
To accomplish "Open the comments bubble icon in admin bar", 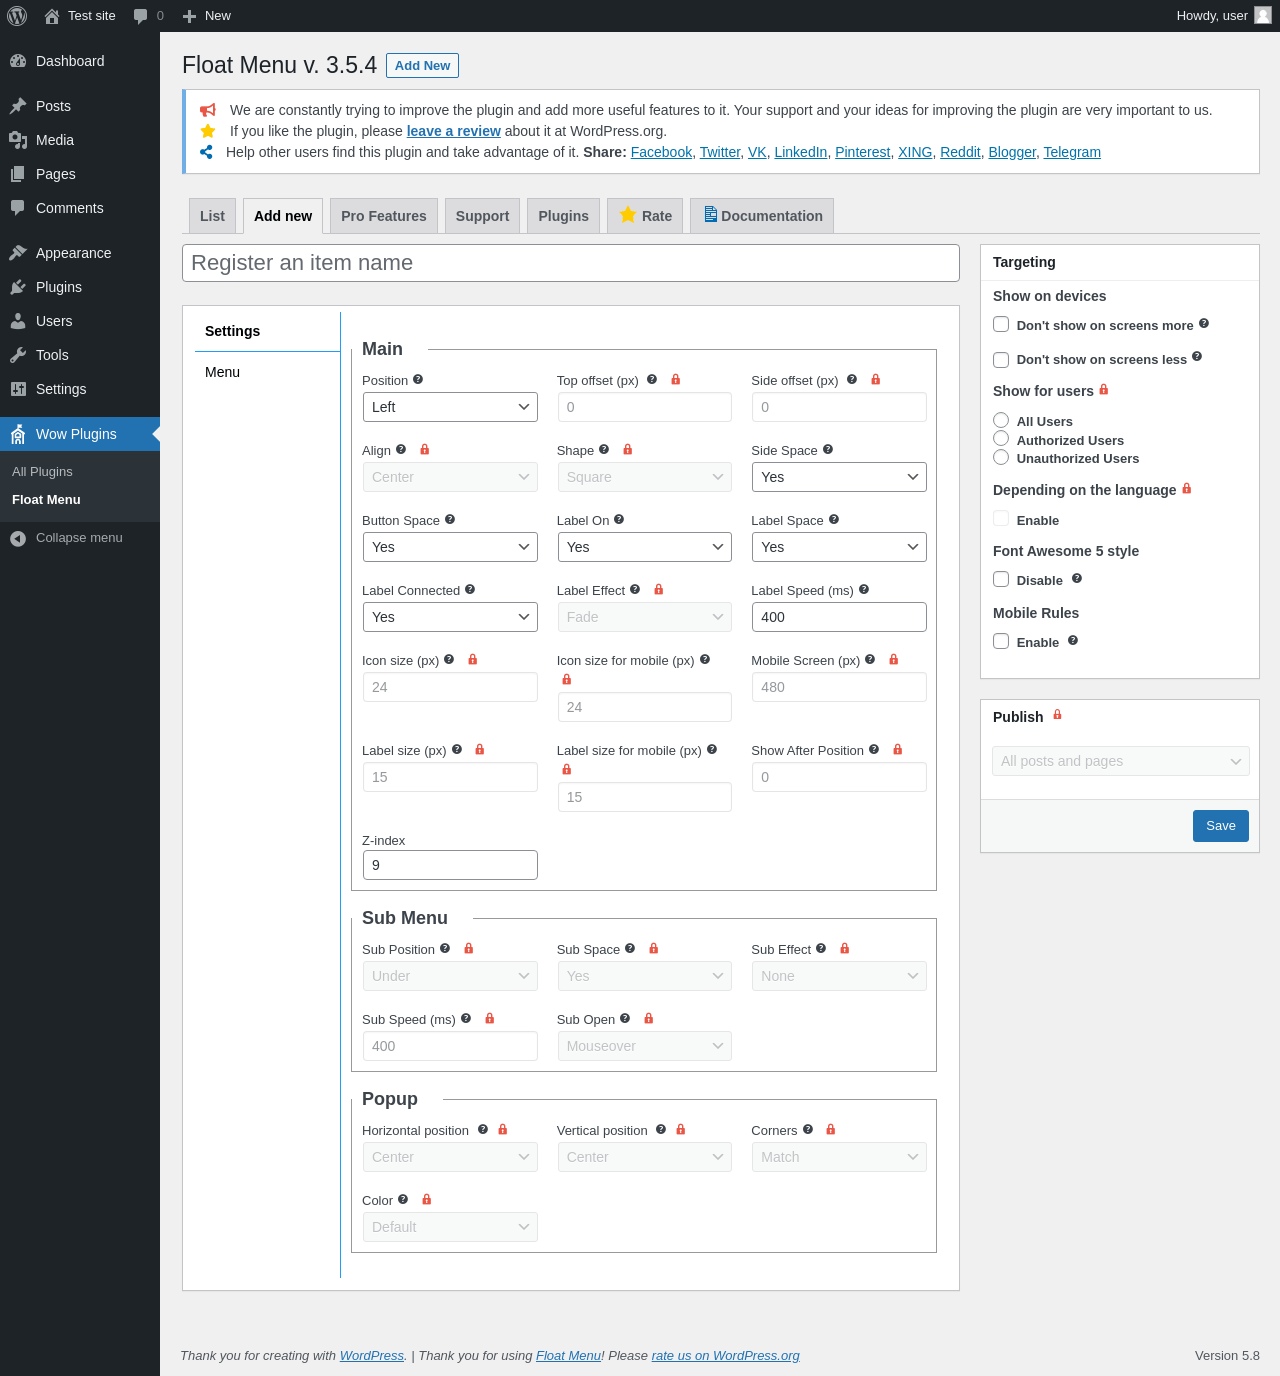I will pos(141,16).
